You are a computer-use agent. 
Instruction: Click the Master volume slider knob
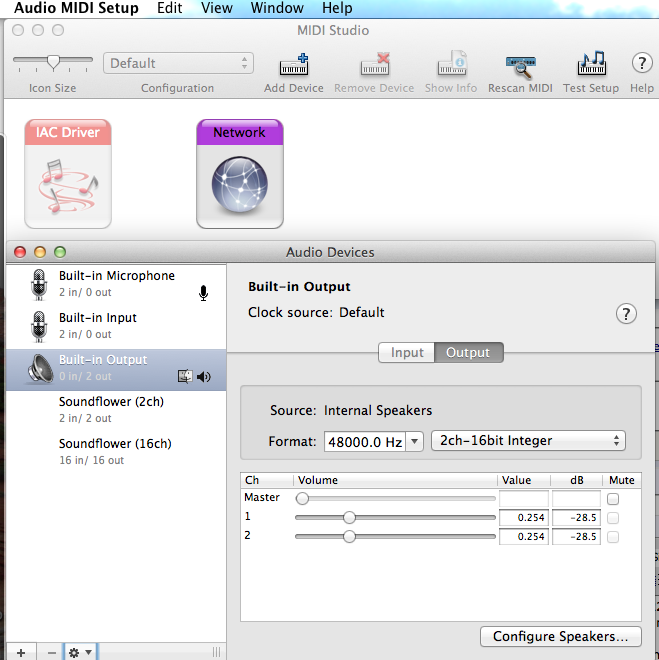(302, 498)
